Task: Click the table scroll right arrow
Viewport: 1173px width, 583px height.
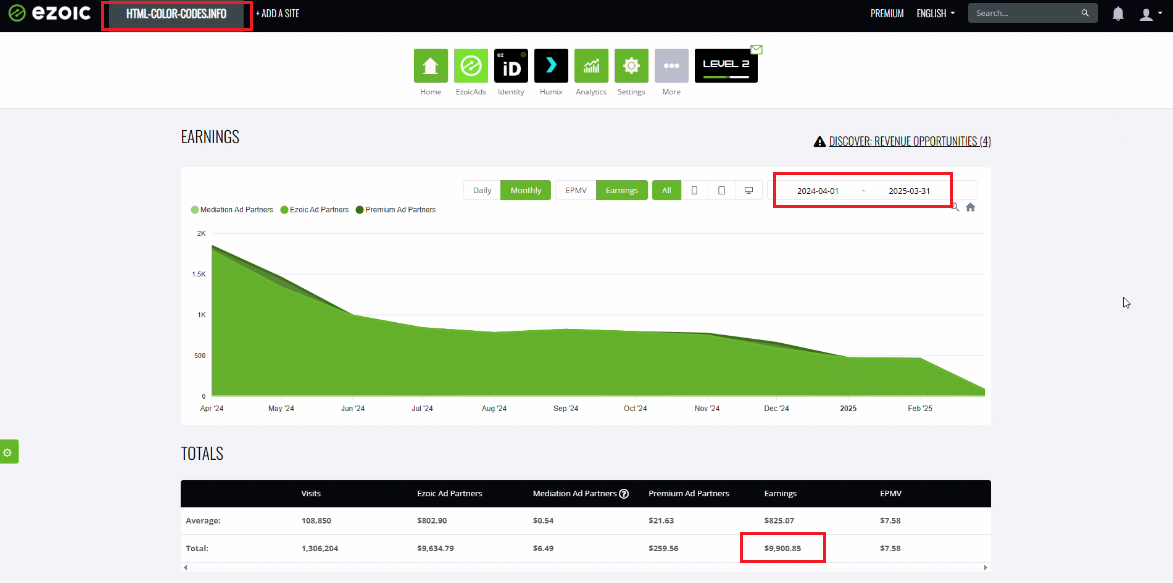Action: 985,568
